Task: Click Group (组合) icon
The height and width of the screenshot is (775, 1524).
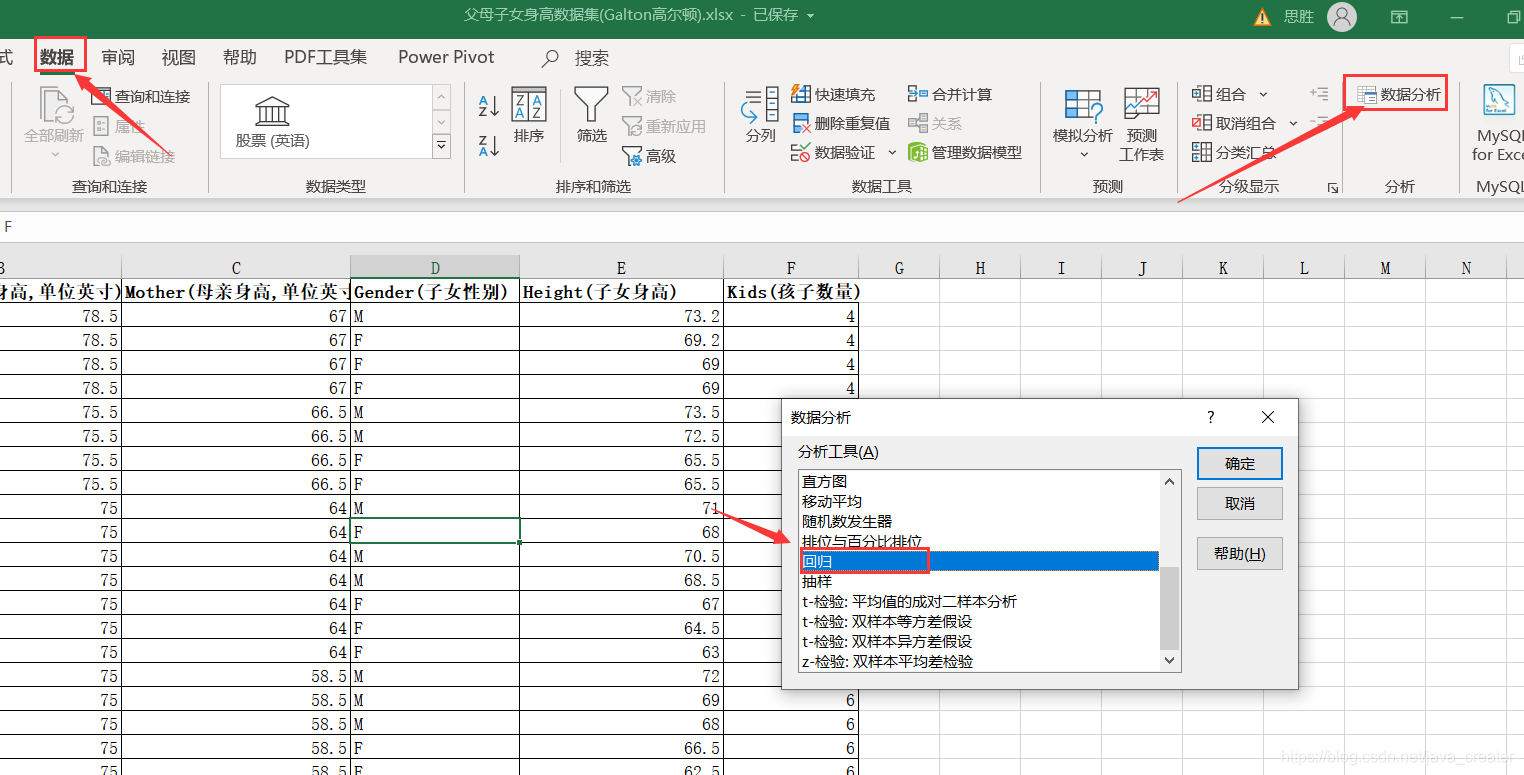Action: (x=1202, y=94)
